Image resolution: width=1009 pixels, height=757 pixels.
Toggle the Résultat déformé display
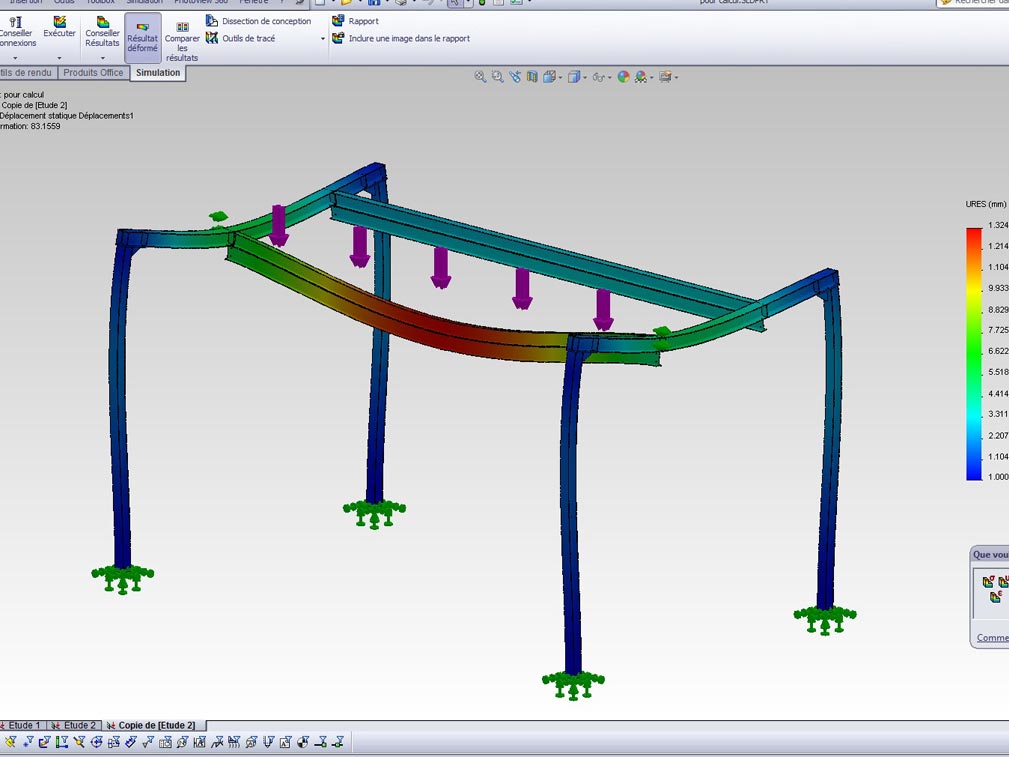pyautogui.click(x=142, y=37)
